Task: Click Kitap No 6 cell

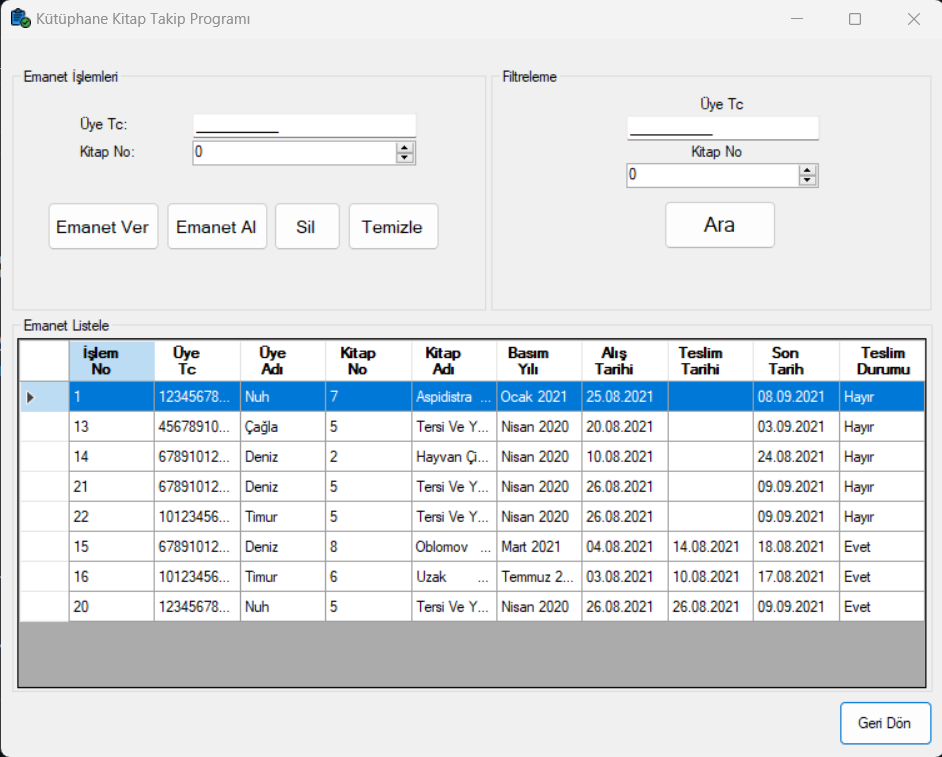Action: tap(369, 577)
